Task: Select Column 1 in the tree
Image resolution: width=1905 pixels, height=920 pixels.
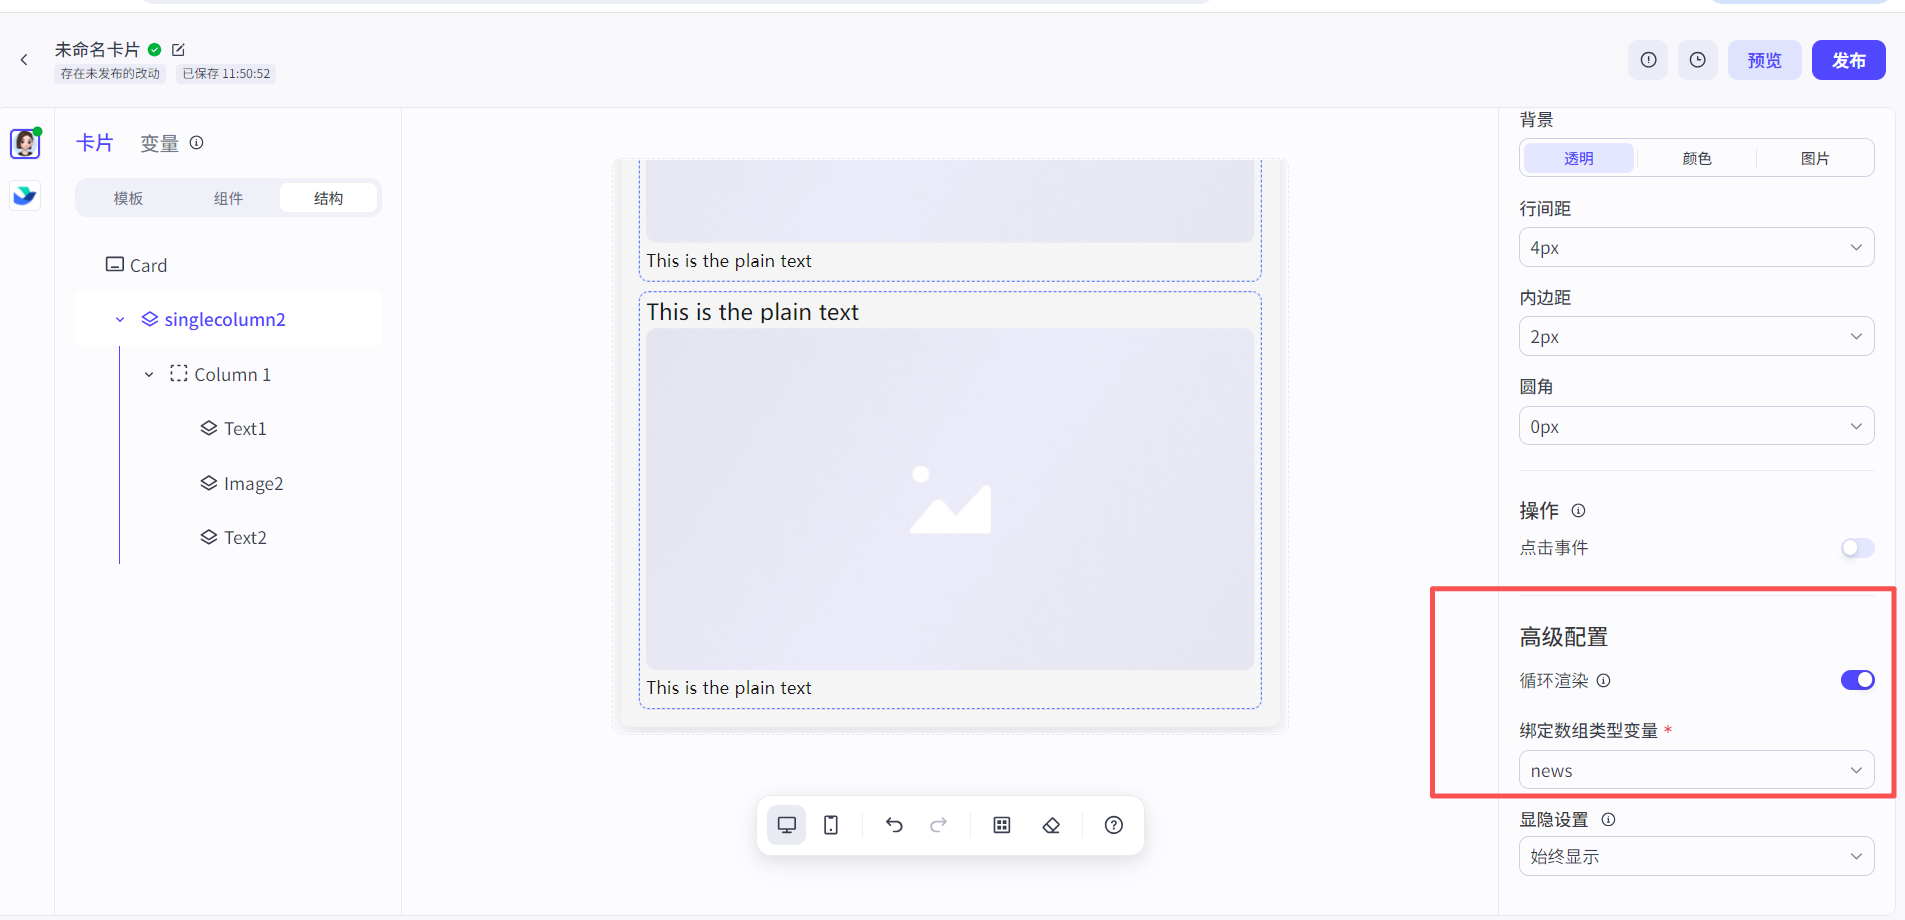Action: pyautogui.click(x=232, y=374)
